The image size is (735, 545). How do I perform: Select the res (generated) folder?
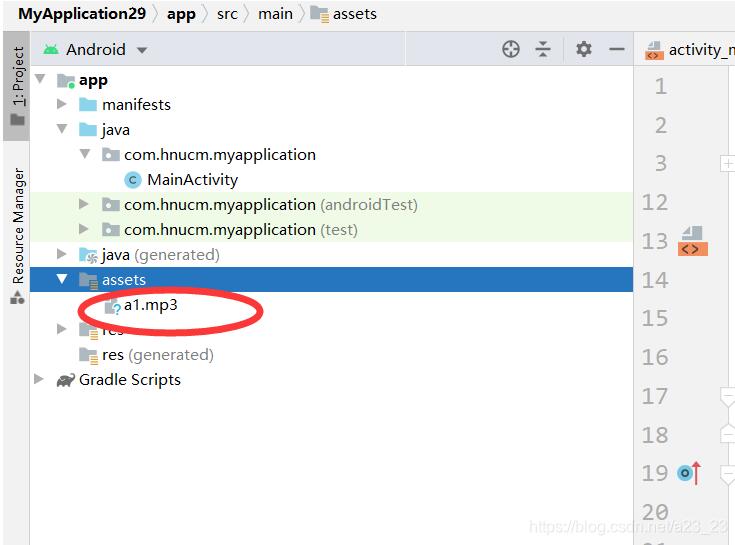tap(146, 355)
